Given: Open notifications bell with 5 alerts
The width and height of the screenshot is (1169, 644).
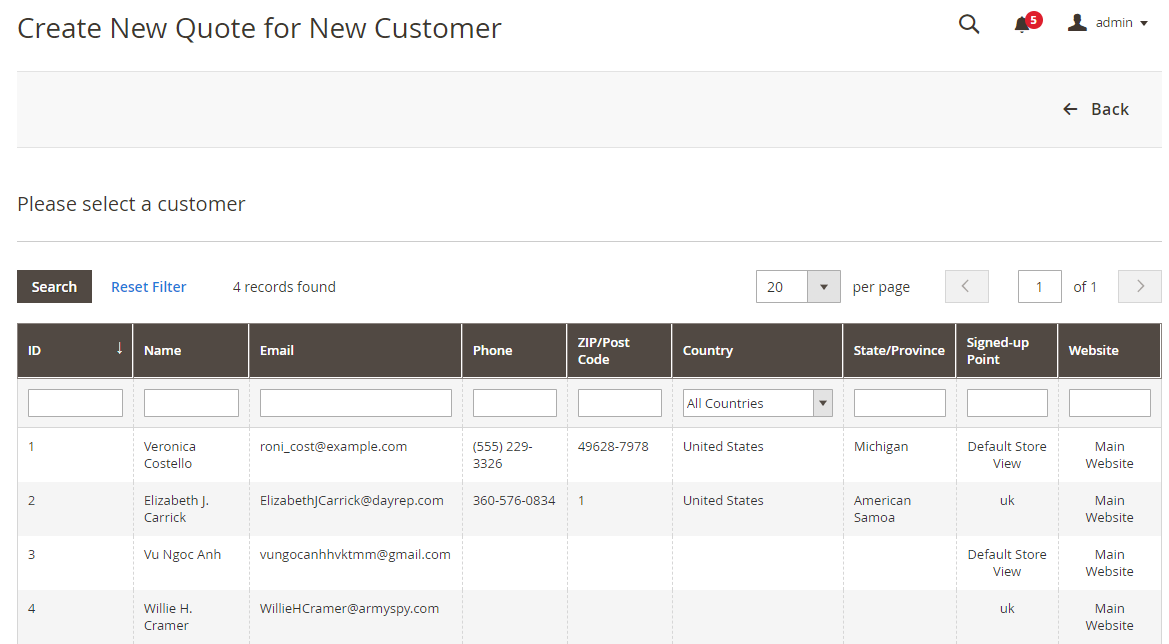Looking at the screenshot, I should click(x=1022, y=24).
